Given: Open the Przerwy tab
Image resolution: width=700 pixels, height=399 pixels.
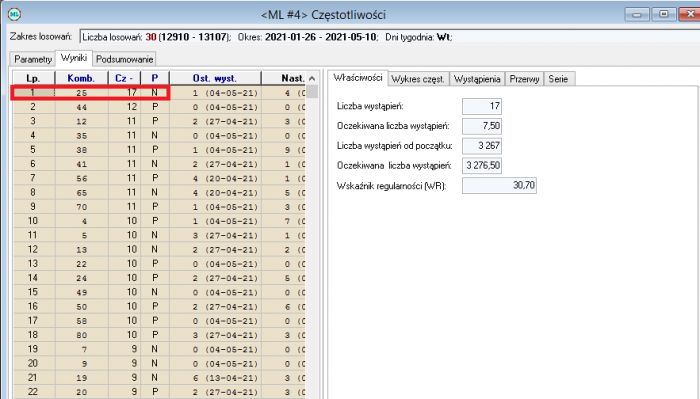Looking at the screenshot, I should [x=524, y=79].
